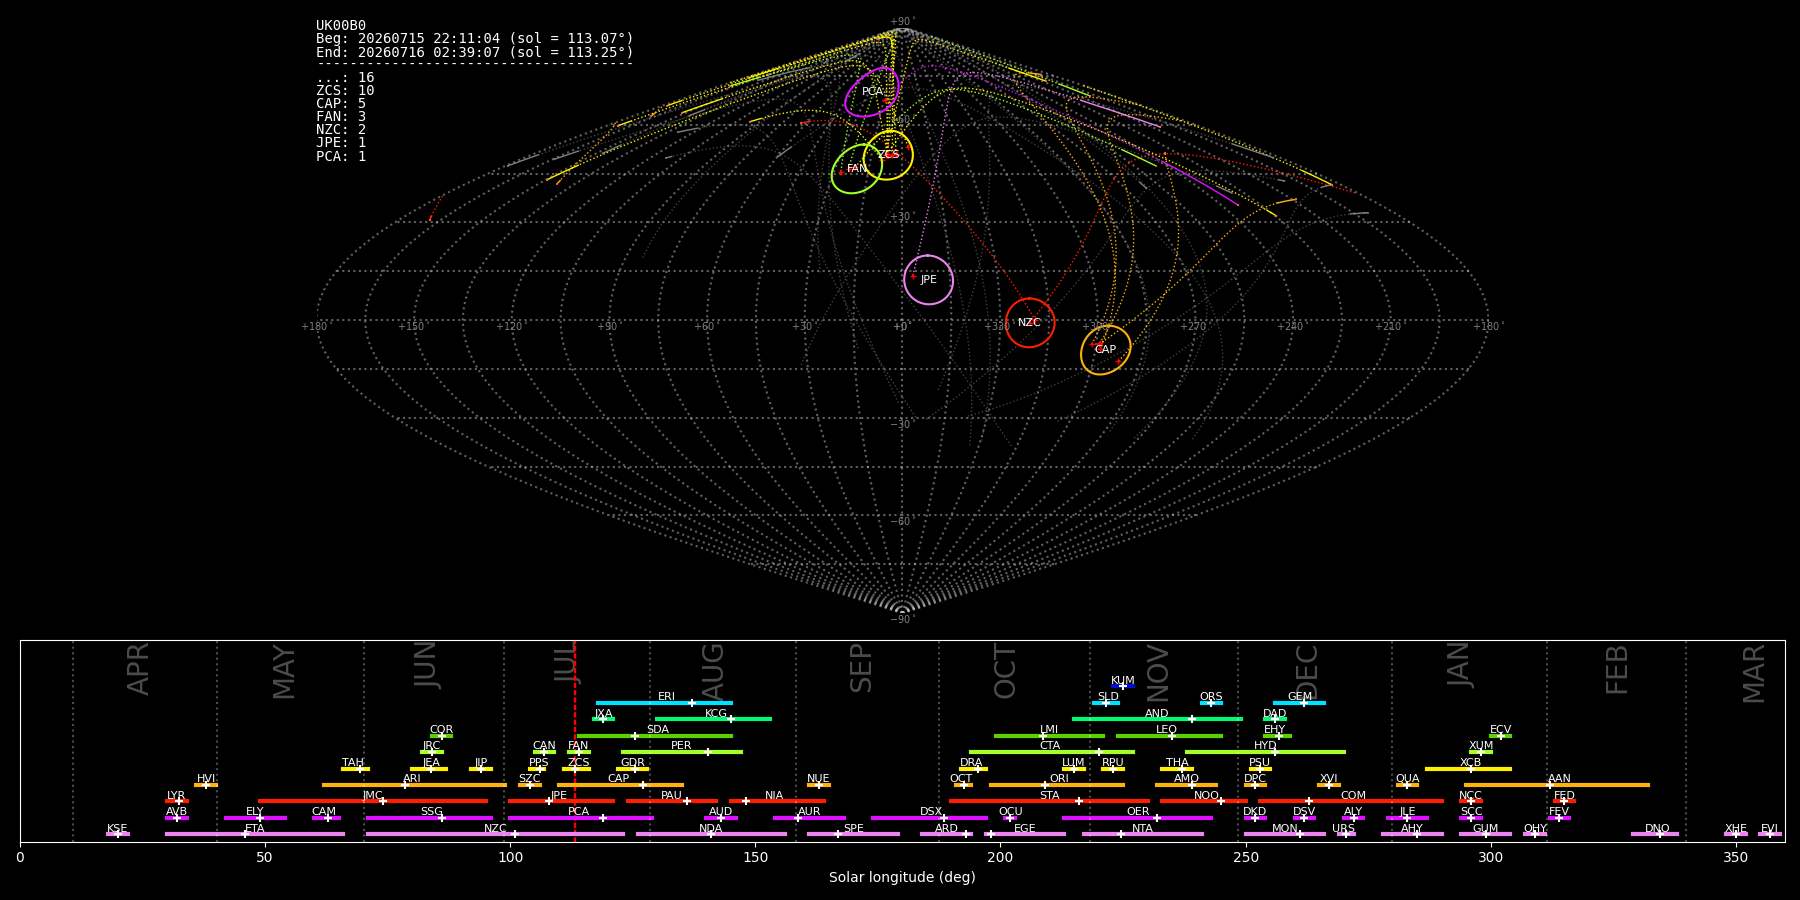The width and height of the screenshot is (1800, 900).
Task: Click the red STA bar in timeline
Action: click(1049, 801)
